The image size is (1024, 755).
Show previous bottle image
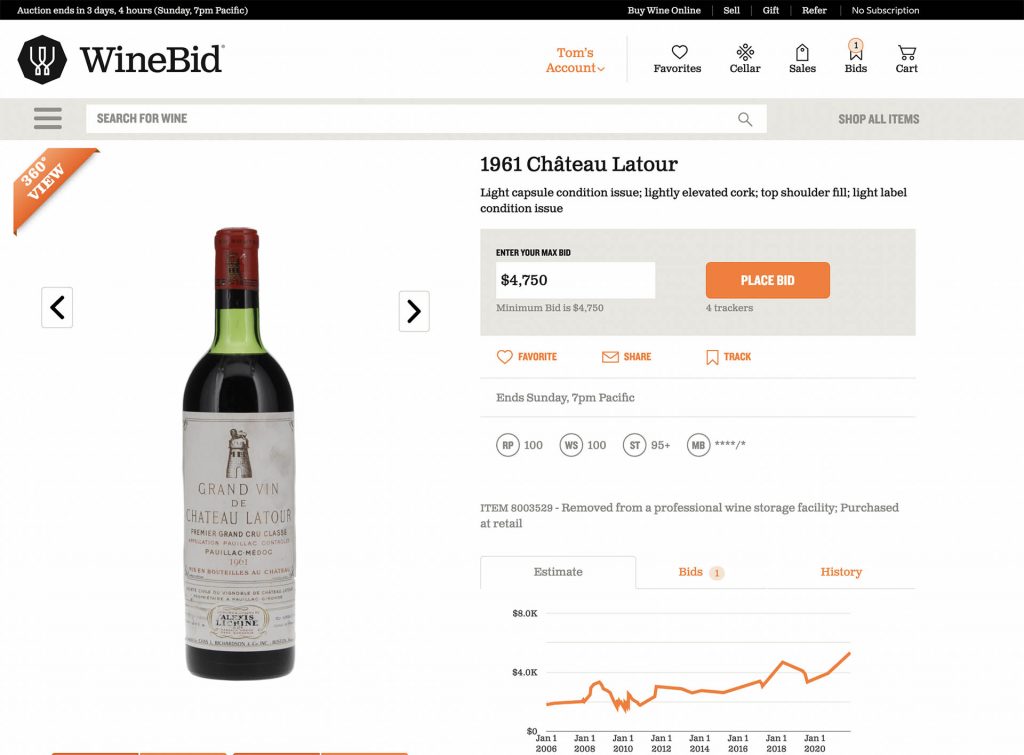click(57, 307)
